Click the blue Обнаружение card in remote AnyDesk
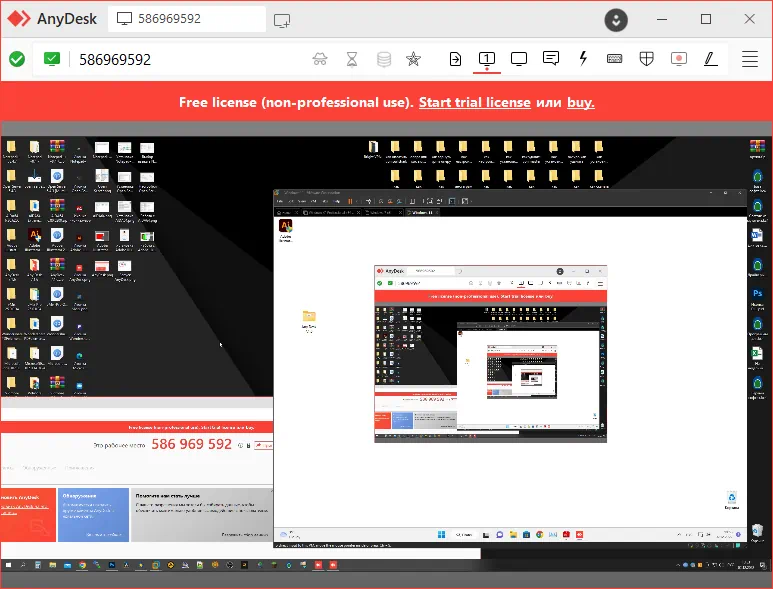Viewport: 773px width, 589px height. 93,515
